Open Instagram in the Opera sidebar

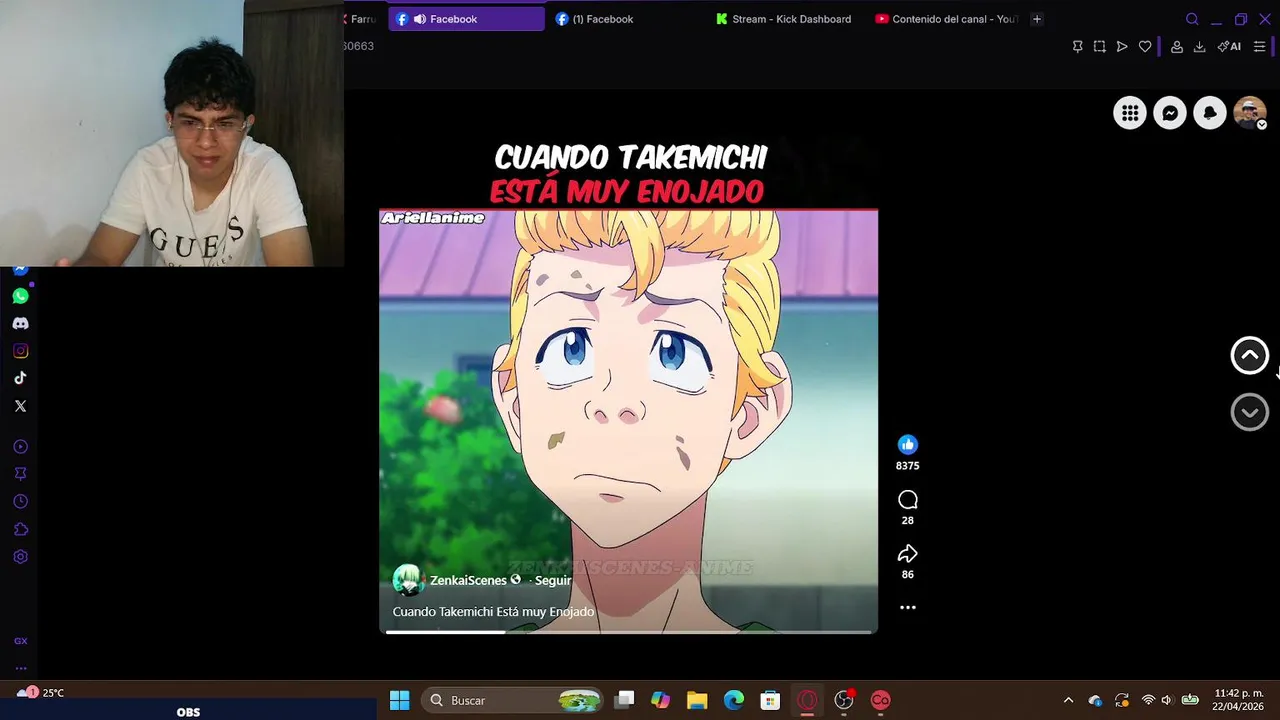pos(20,351)
